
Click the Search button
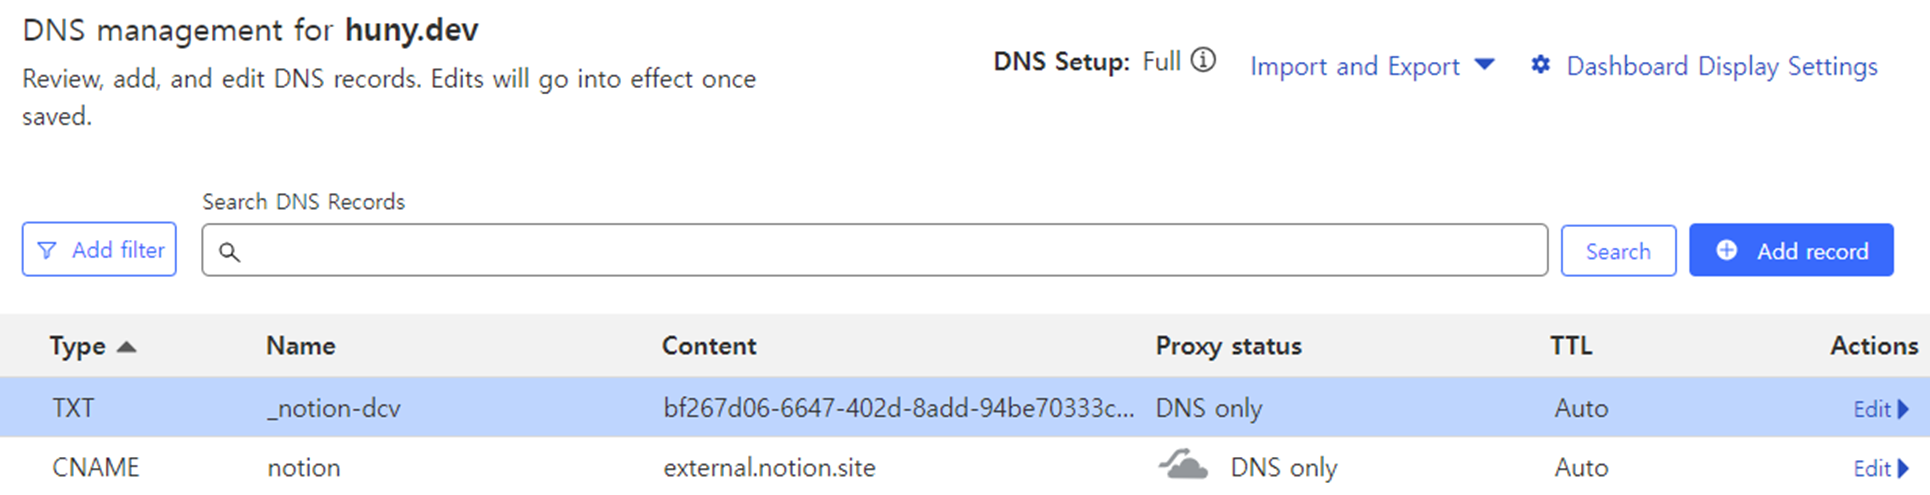pyautogui.click(x=1618, y=251)
